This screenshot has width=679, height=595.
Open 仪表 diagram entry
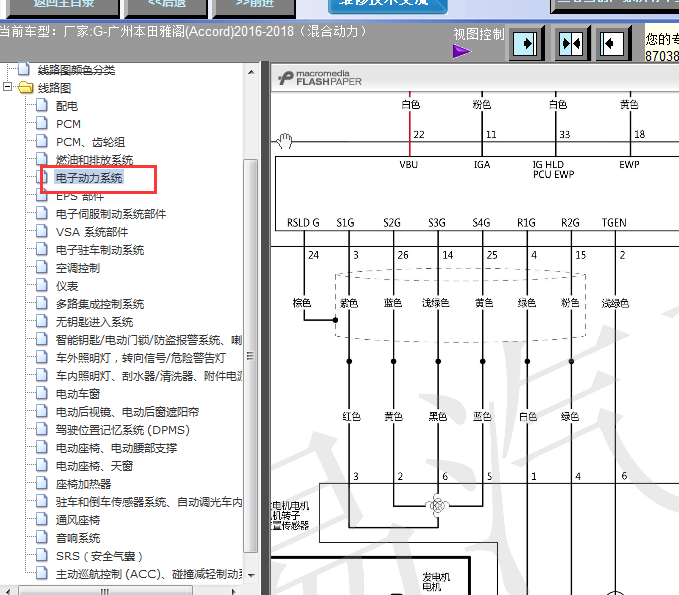pyautogui.click(x=67, y=286)
